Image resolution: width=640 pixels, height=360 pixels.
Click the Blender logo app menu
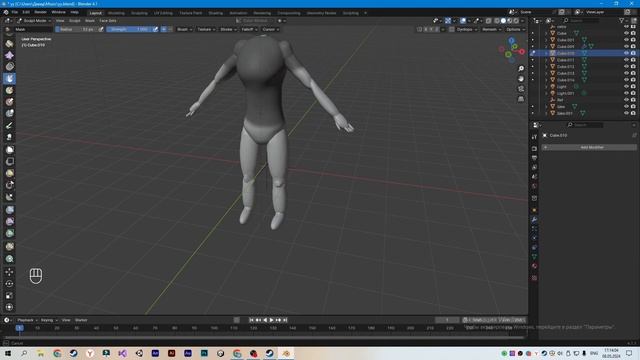click(x=6, y=12)
